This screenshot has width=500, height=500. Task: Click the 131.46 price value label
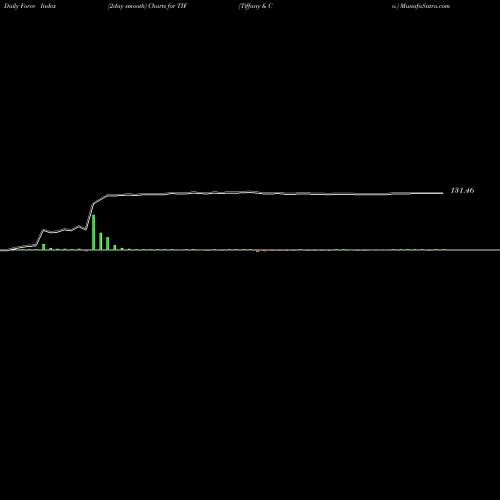462,191
